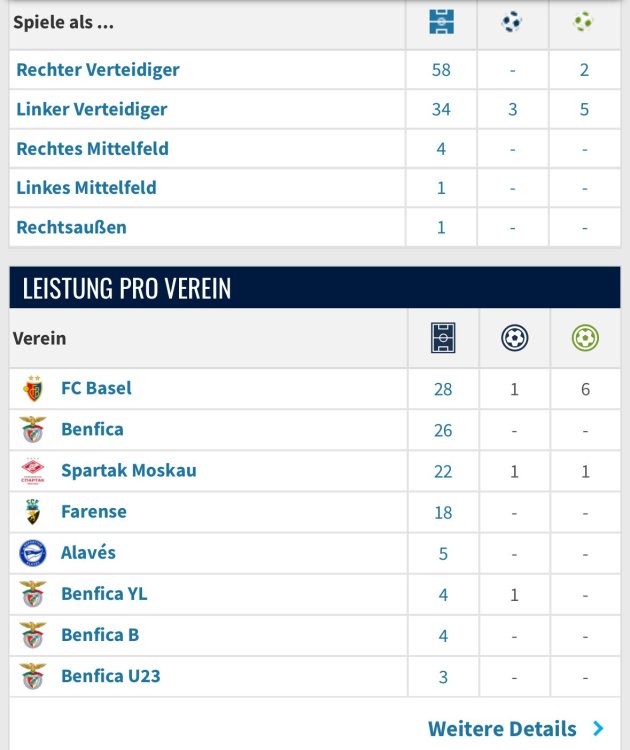Click the Alavés club logo
Viewport: 630px width, 750px height.
[33, 553]
